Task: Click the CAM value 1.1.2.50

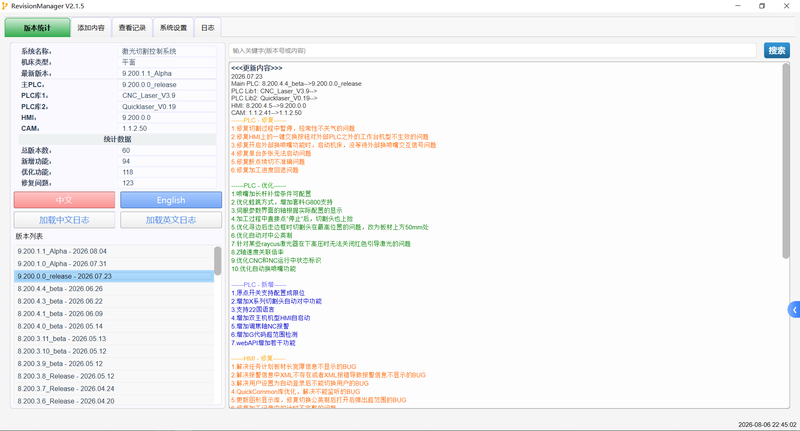Action: click(x=167, y=129)
